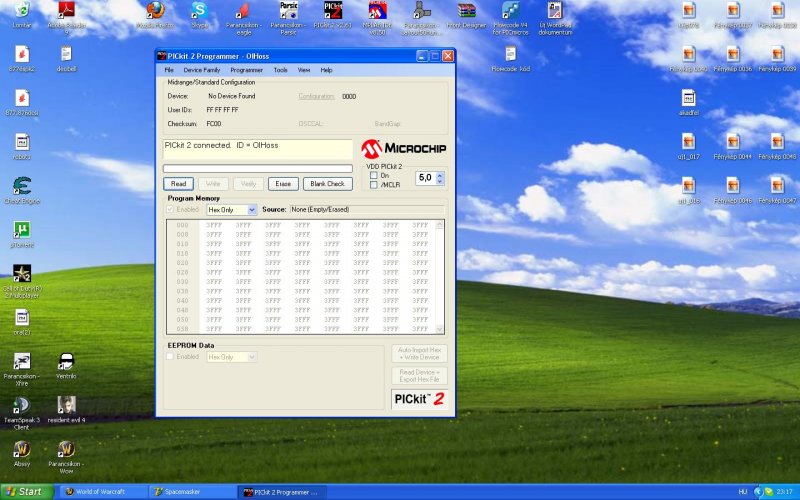Click the Configuration link label

pos(316,96)
